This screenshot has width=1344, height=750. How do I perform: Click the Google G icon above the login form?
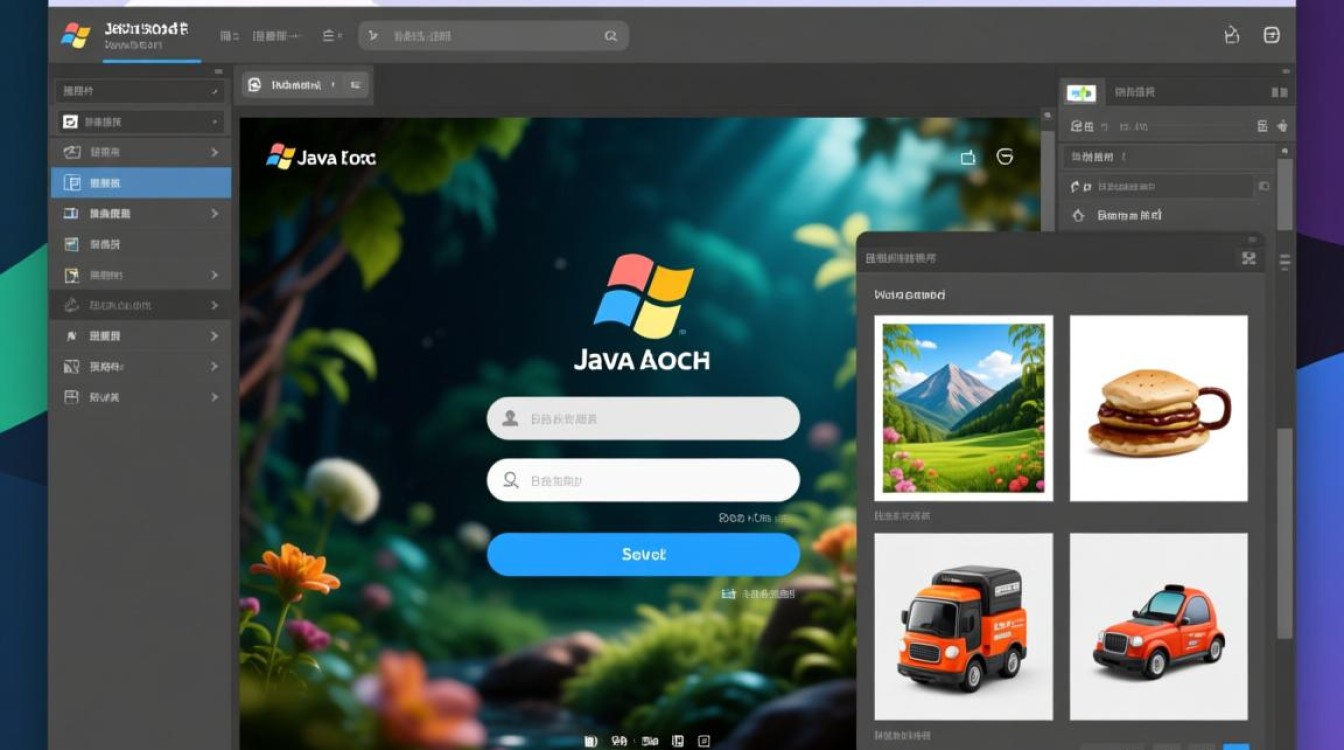pyautogui.click(x=1004, y=157)
